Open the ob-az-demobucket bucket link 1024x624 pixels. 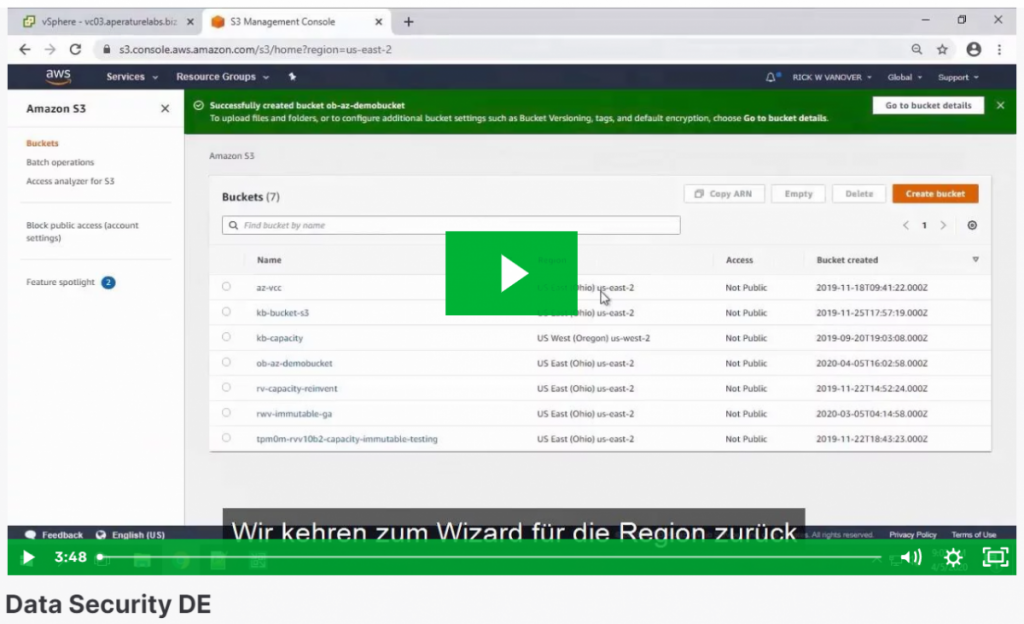(294, 363)
